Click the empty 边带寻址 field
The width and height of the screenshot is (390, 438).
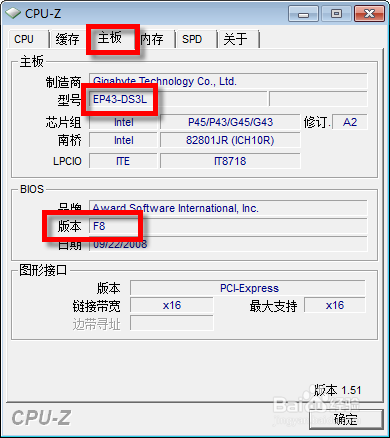(x=172, y=323)
